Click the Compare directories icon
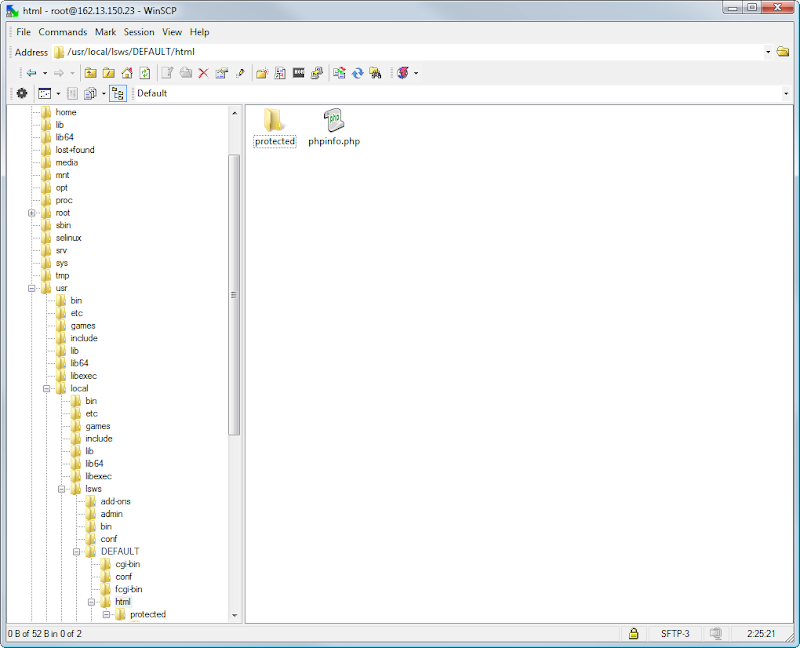This screenshot has height=648, width=800. click(339, 73)
